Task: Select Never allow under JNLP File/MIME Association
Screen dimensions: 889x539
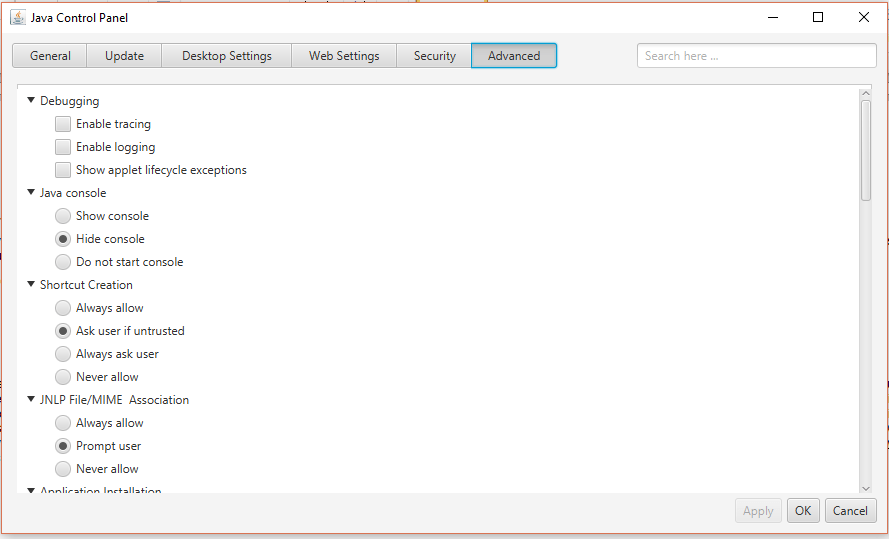Action: click(x=63, y=469)
